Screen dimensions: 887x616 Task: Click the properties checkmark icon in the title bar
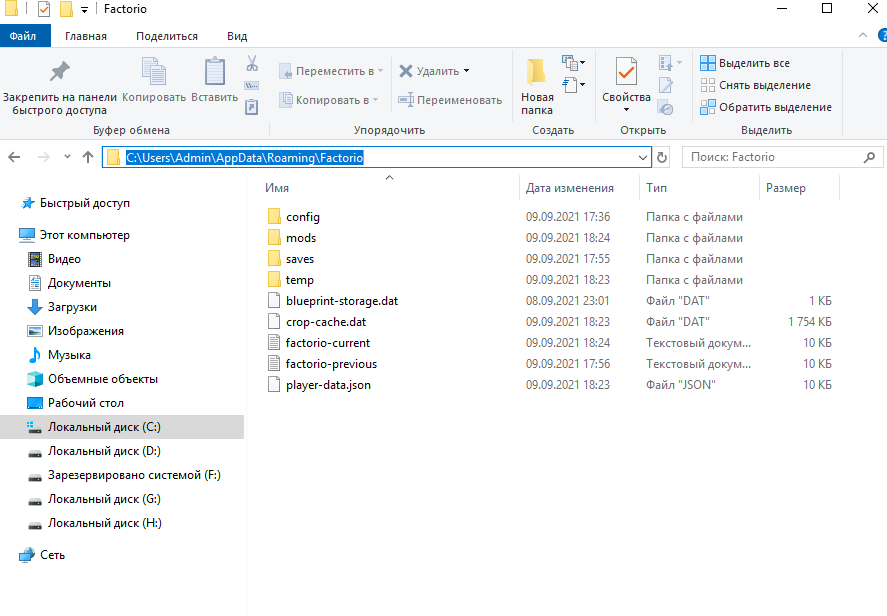(44, 9)
